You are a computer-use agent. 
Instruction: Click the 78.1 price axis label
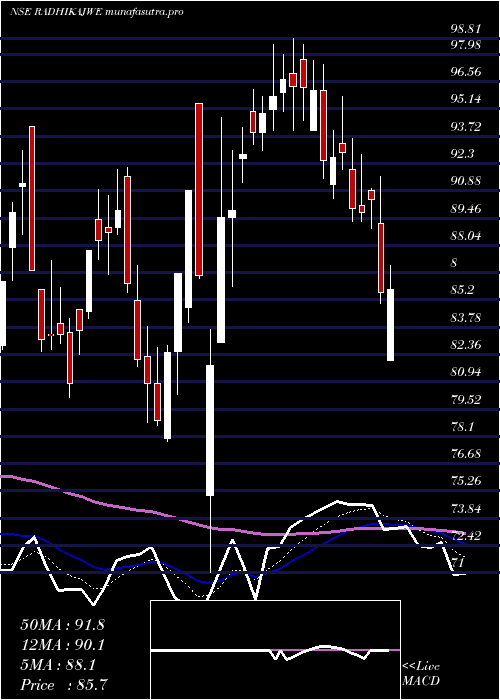463,427
